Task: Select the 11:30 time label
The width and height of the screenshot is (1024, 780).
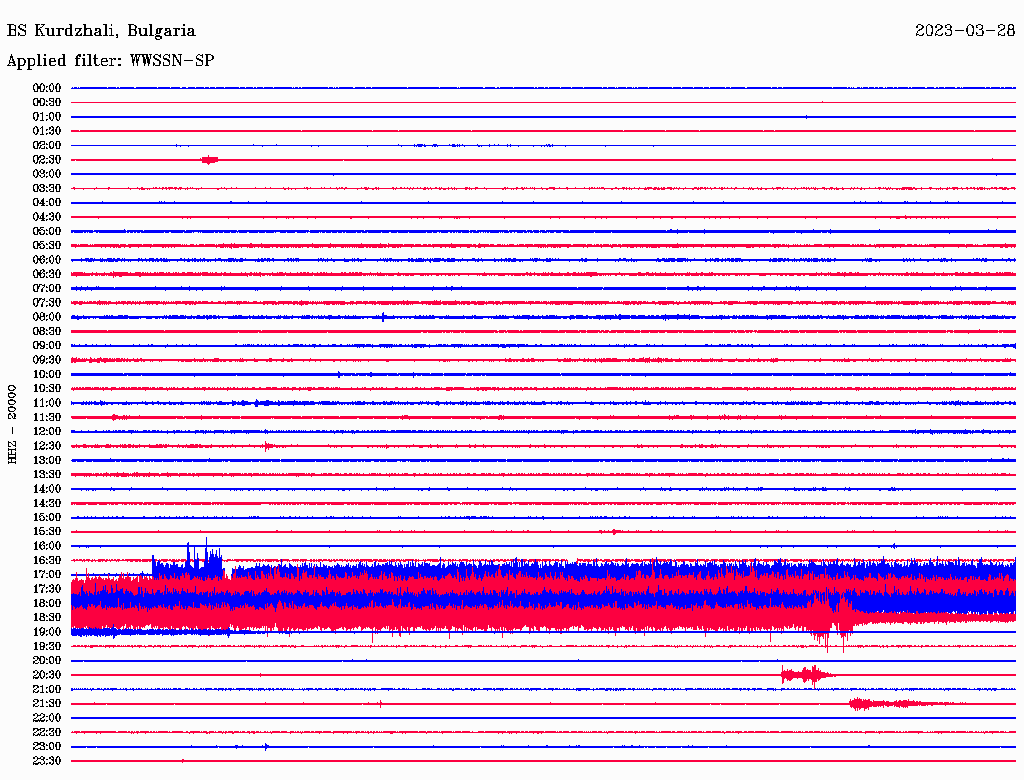Action: [47, 417]
